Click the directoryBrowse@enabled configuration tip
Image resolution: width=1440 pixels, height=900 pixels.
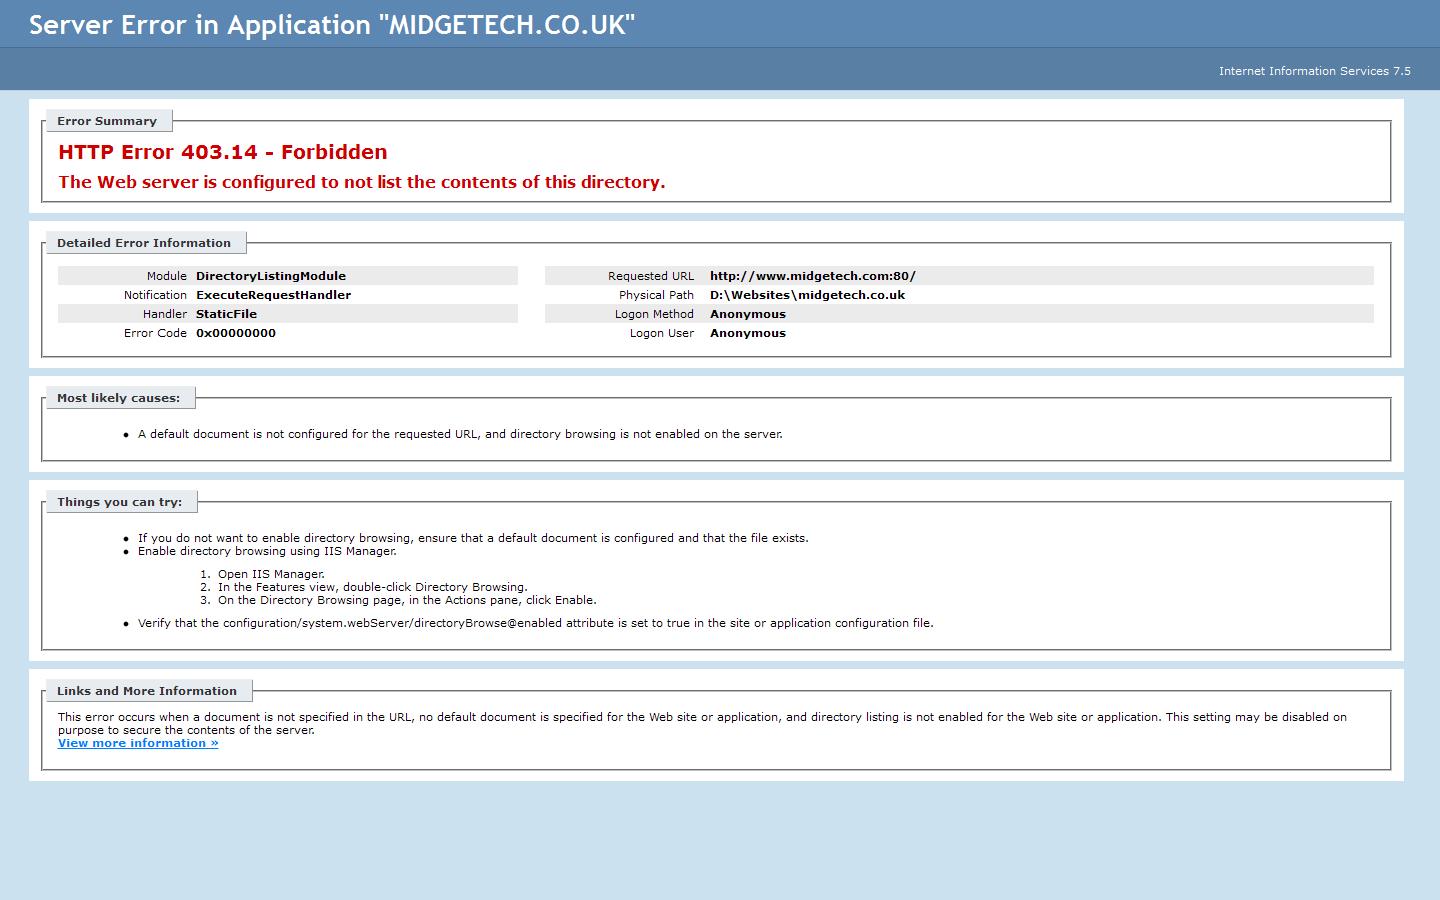point(535,622)
